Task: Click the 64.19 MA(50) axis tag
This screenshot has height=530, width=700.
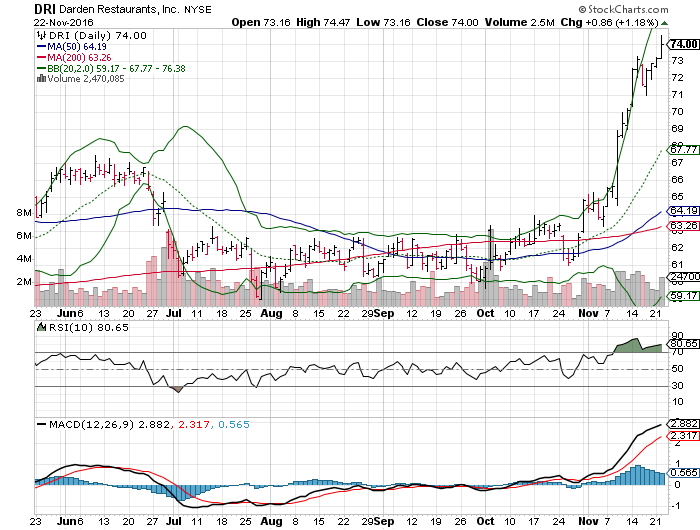Action: [x=683, y=210]
